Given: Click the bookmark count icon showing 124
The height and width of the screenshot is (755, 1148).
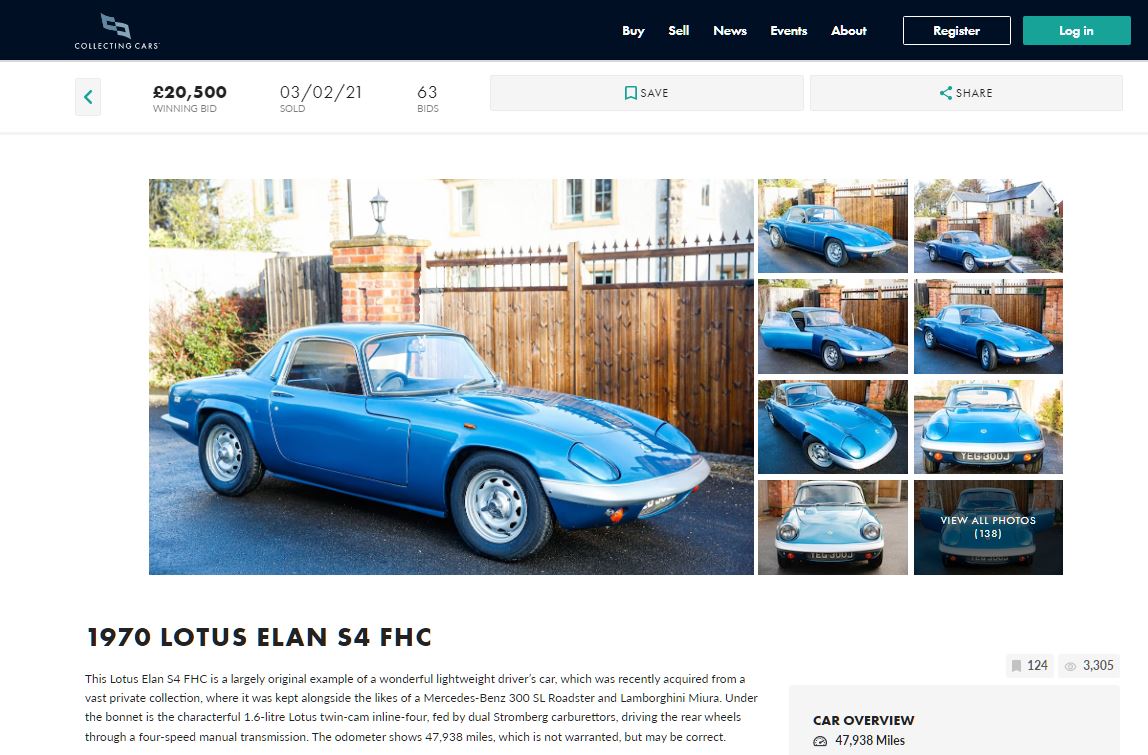Looking at the screenshot, I should point(1016,666).
